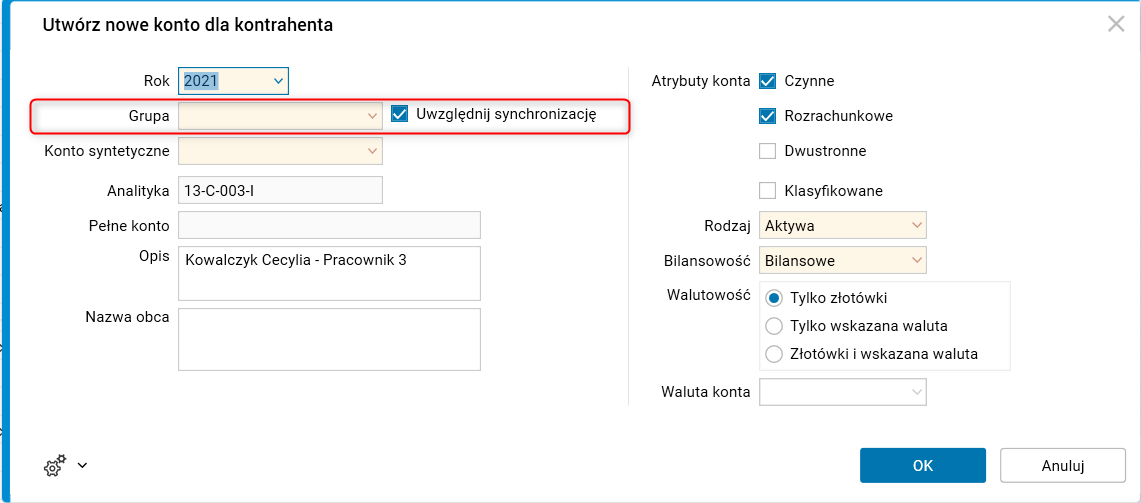Screen dimensions: 1141x503
Task: Disable the Rozrachunkowe checkbox
Action: point(768,116)
